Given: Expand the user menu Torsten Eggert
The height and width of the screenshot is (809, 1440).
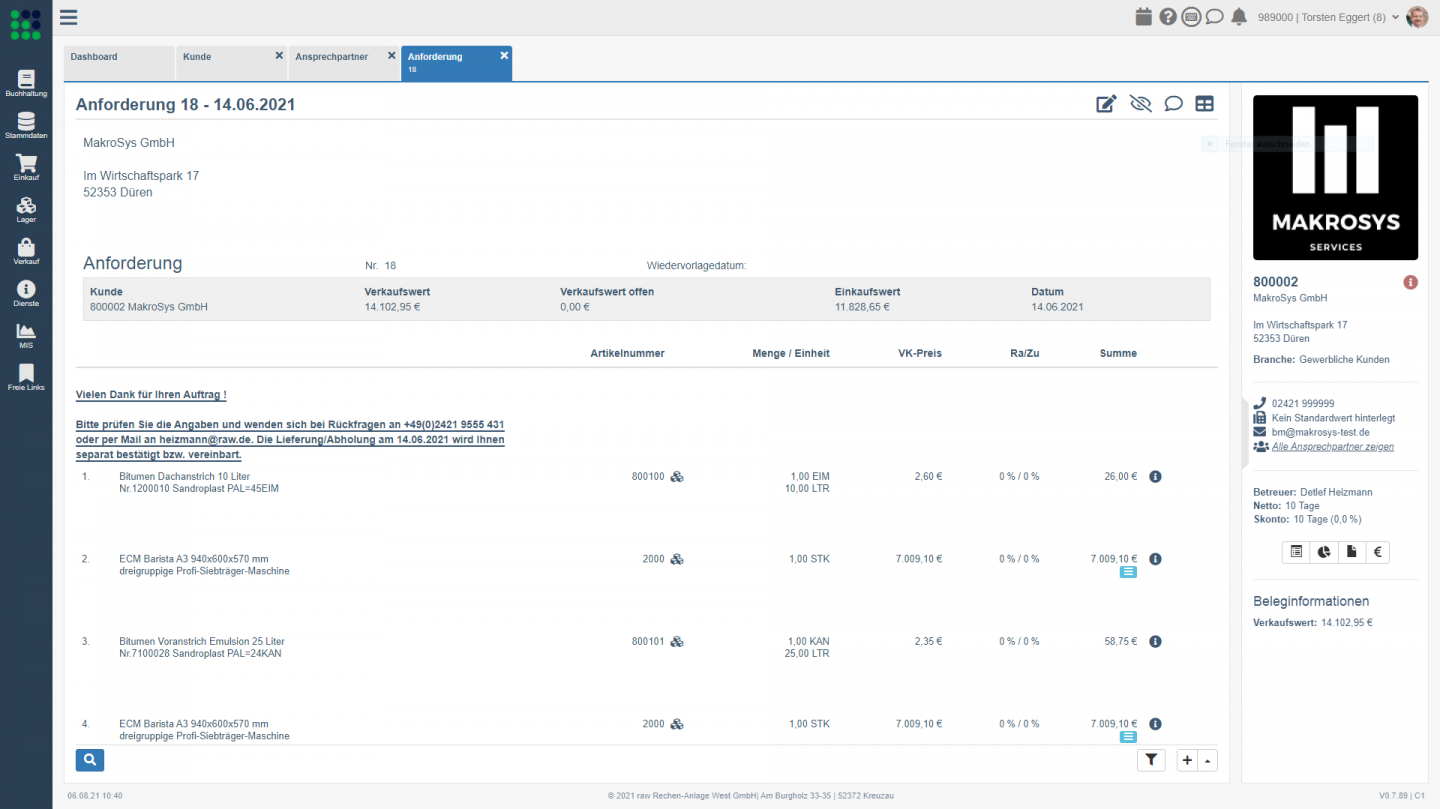Looking at the screenshot, I should (1329, 17).
